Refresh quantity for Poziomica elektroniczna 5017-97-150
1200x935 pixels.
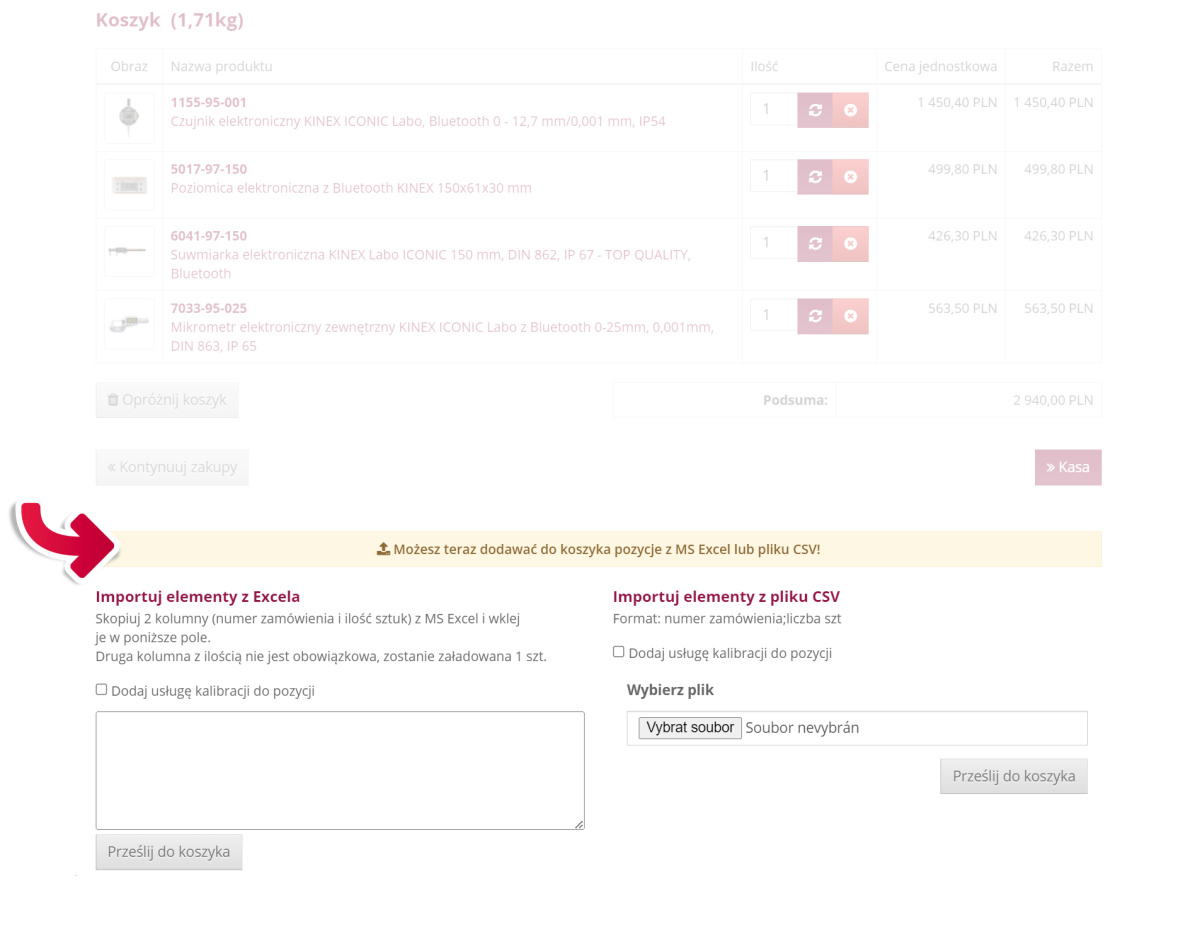pos(815,177)
